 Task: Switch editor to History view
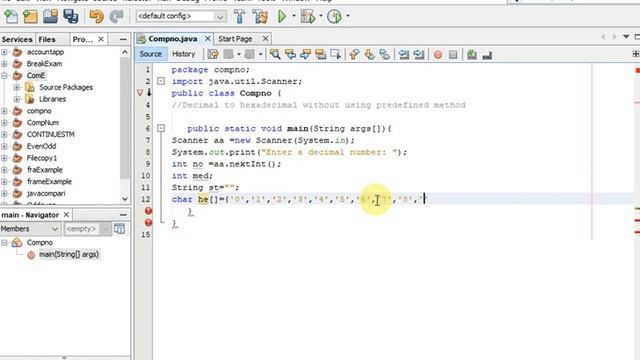[x=184, y=54]
